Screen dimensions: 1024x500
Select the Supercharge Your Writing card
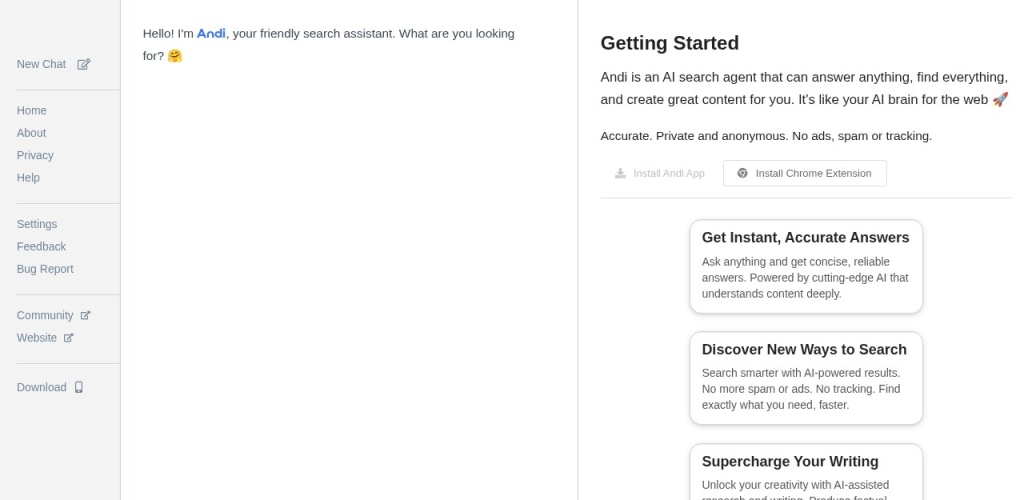(805, 472)
